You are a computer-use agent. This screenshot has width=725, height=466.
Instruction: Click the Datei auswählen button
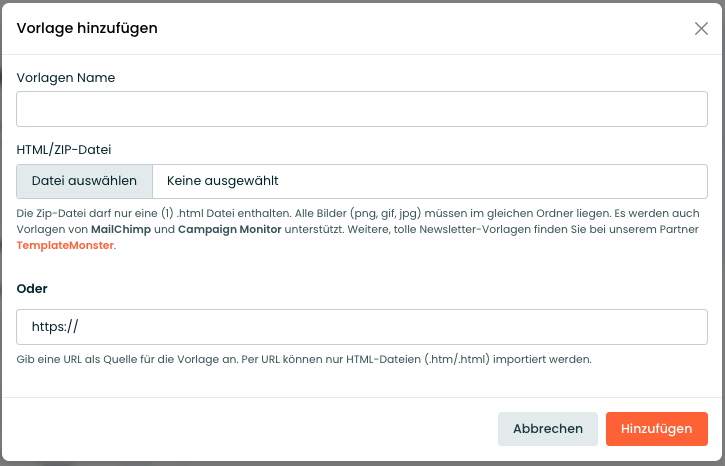(84, 181)
